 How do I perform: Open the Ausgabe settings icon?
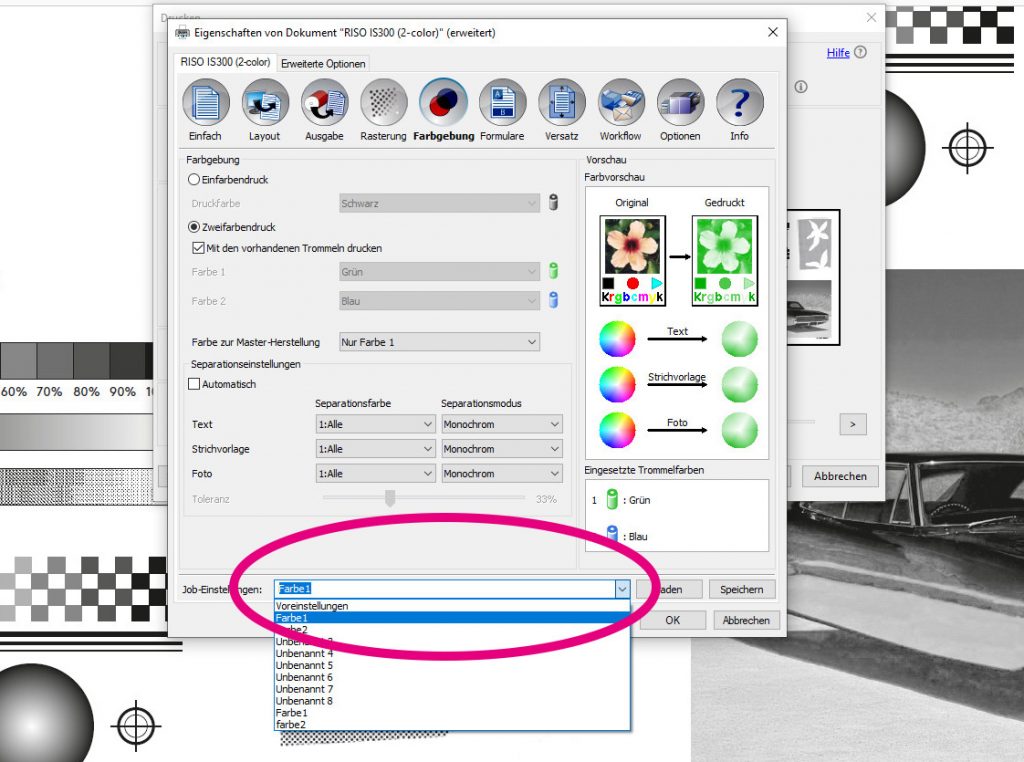click(325, 103)
